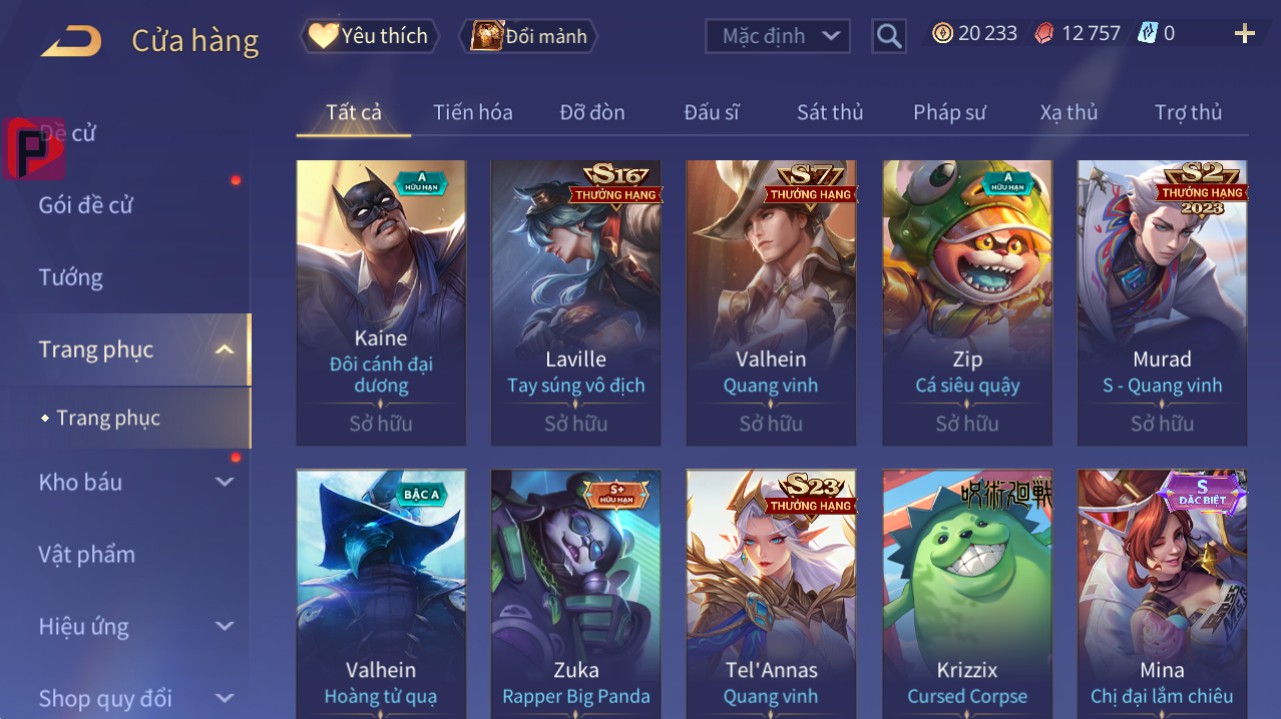The height and width of the screenshot is (719, 1281).
Task: Open Gói đề cử in sidebar
Action: click(x=86, y=205)
